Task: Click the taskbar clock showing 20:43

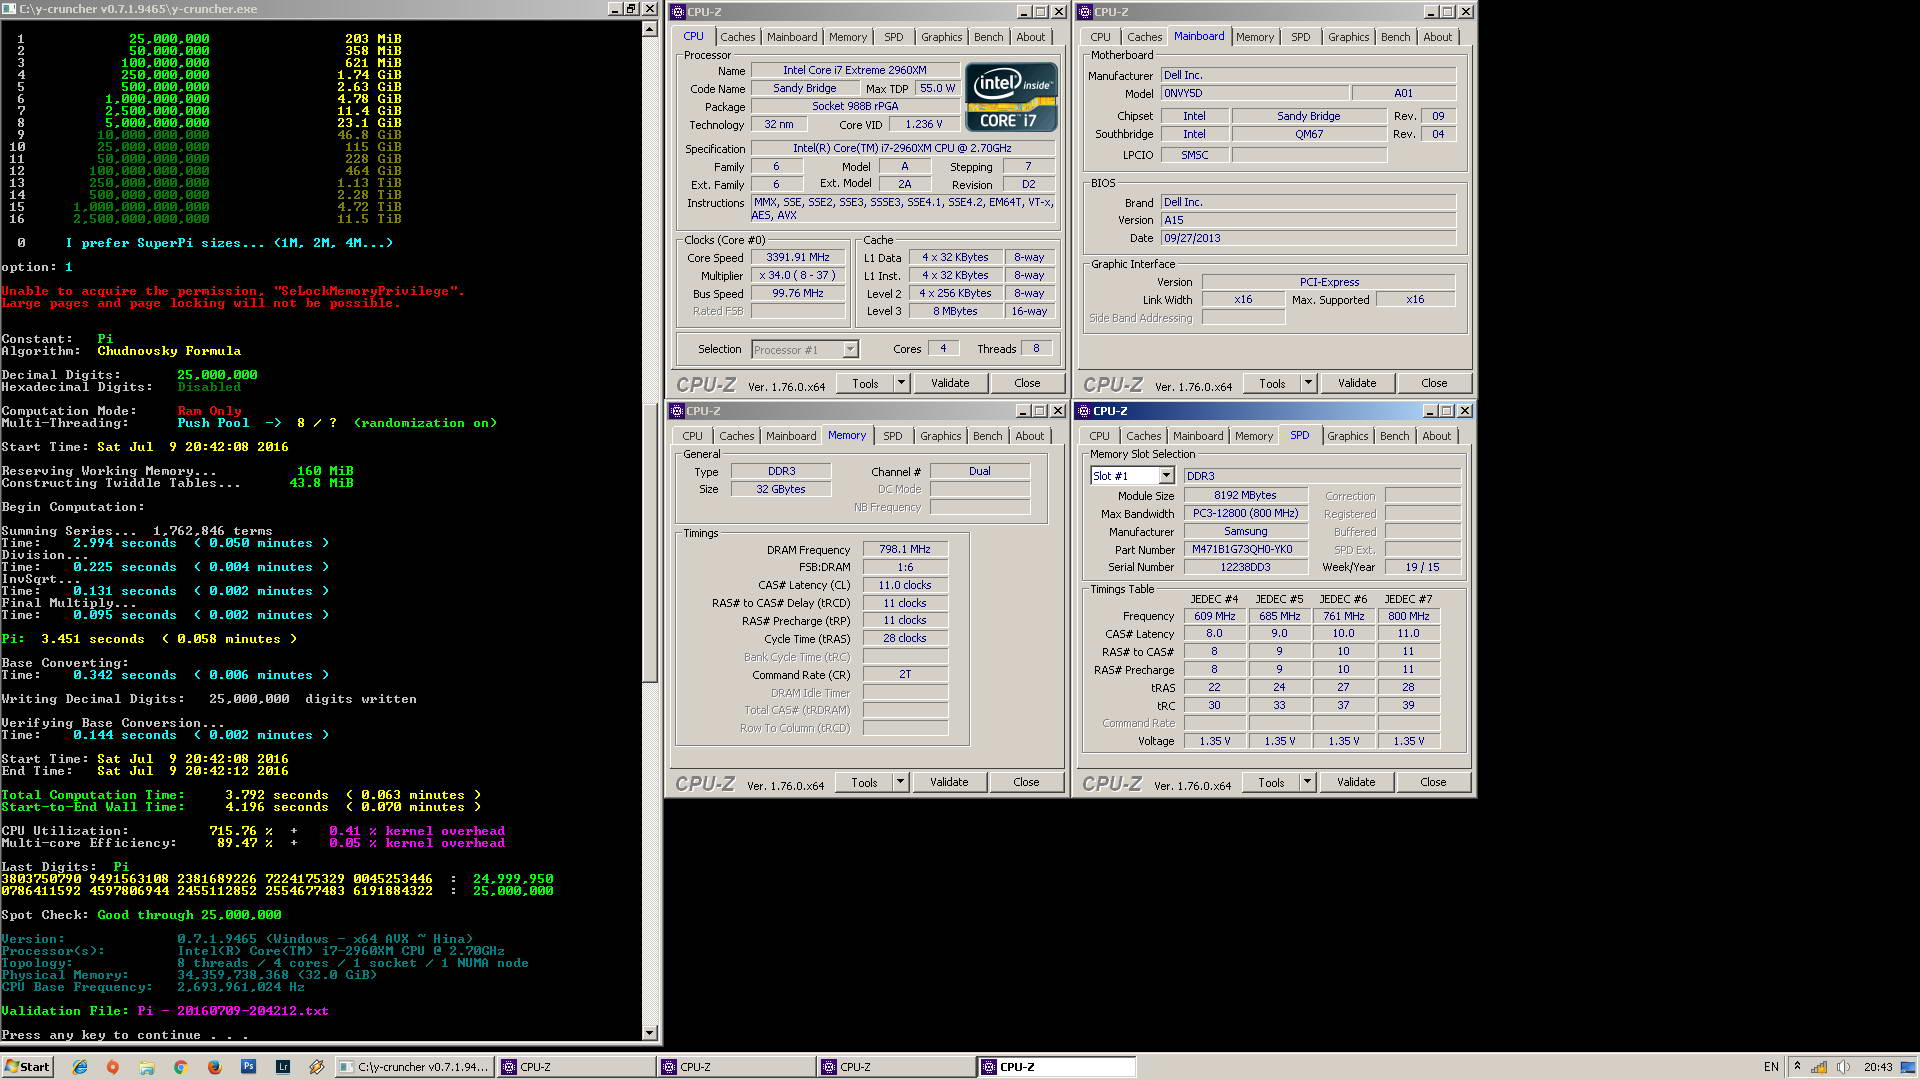Action: pos(1877,1067)
